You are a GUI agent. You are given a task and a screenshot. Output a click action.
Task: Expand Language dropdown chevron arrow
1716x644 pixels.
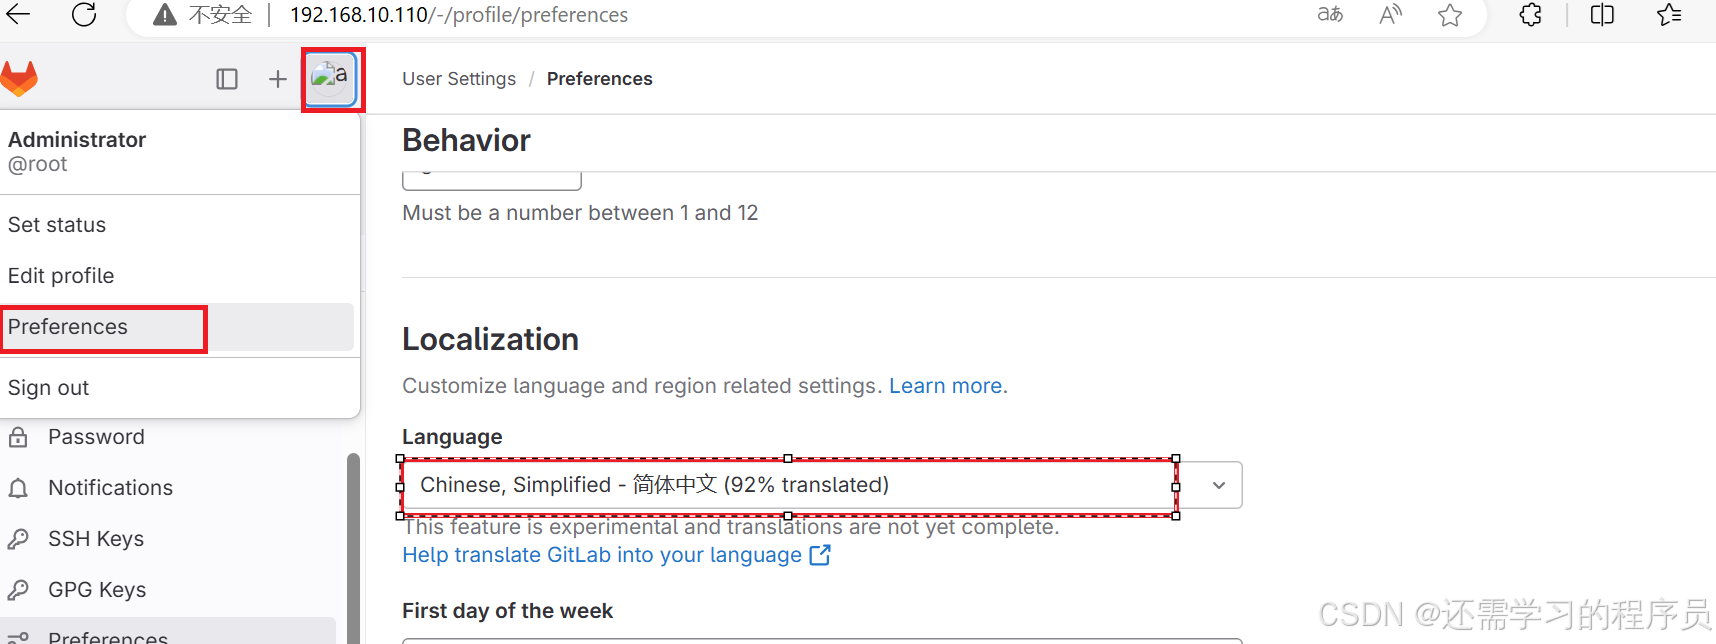pyautogui.click(x=1219, y=485)
